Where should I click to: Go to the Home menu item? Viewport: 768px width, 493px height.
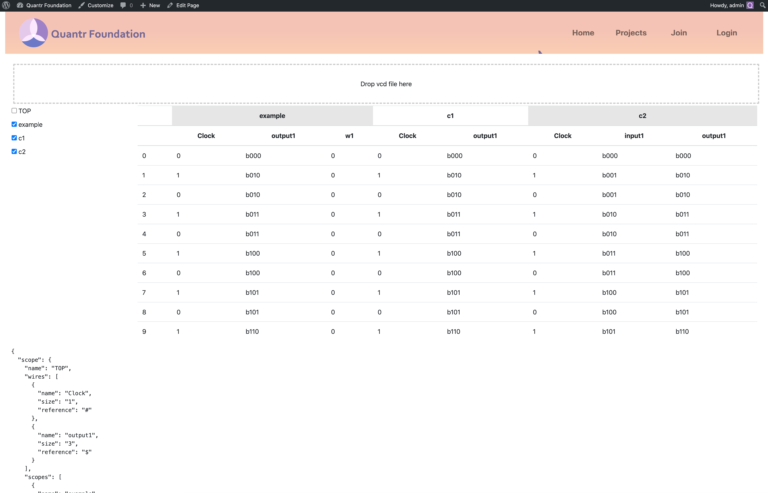click(583, 33)
